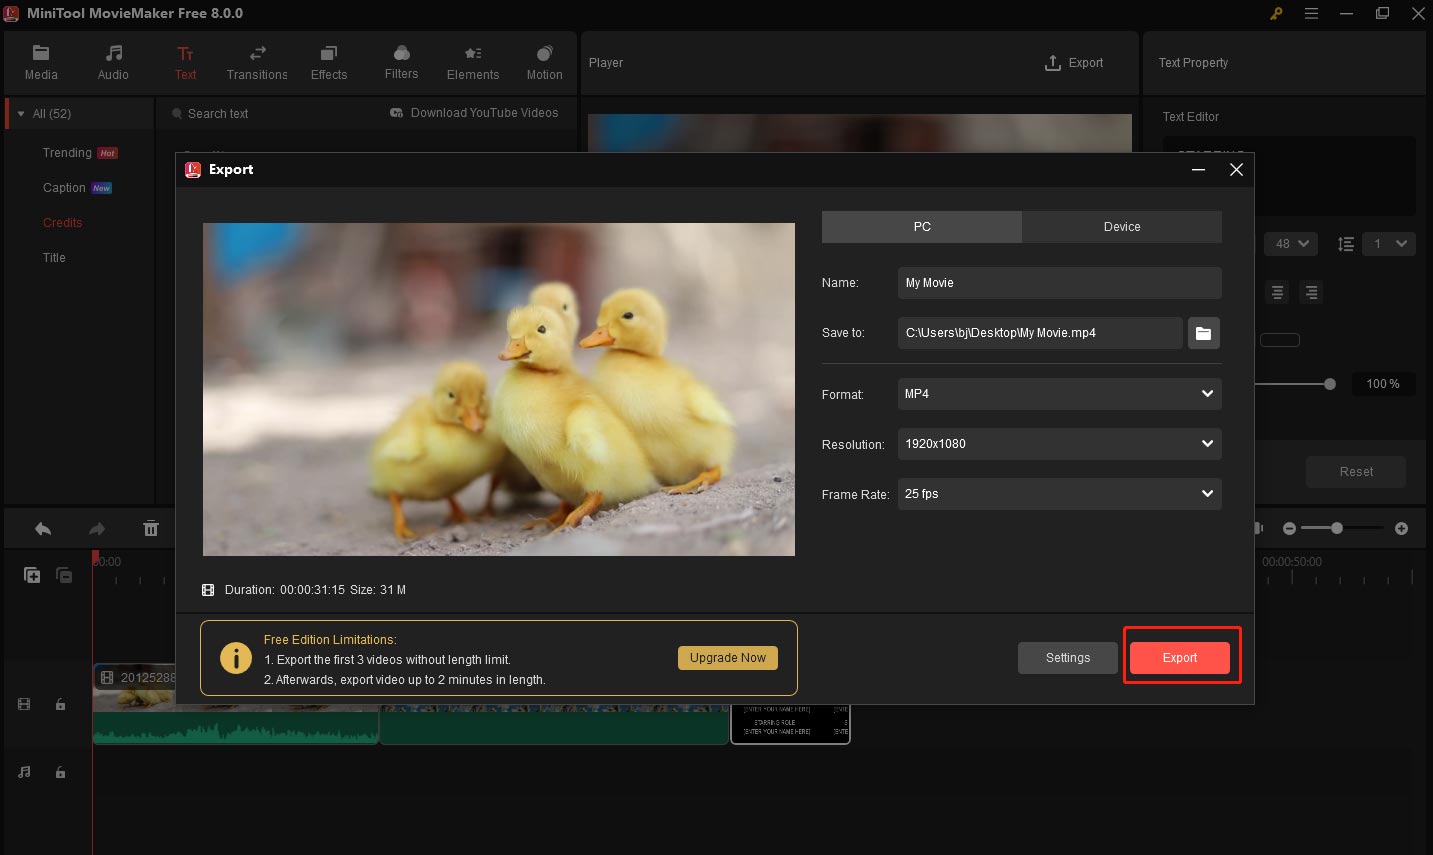
Task: Click the timeline zoom slider handle
Action: (1337, 528)
